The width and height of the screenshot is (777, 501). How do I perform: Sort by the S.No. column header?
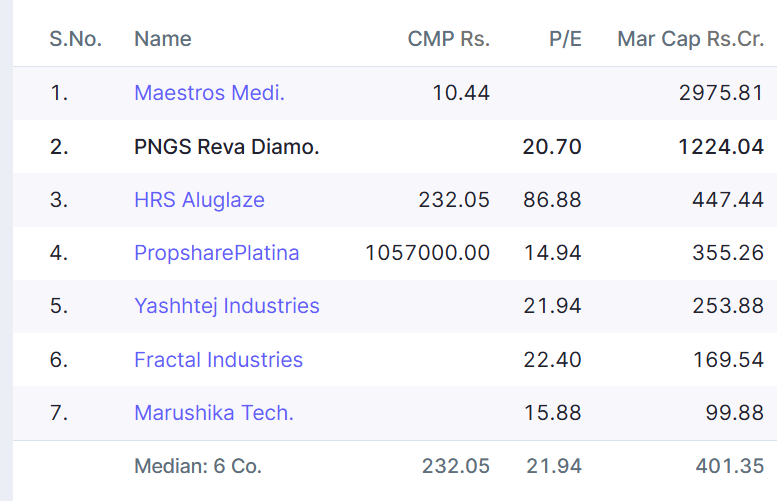point(75,39)
